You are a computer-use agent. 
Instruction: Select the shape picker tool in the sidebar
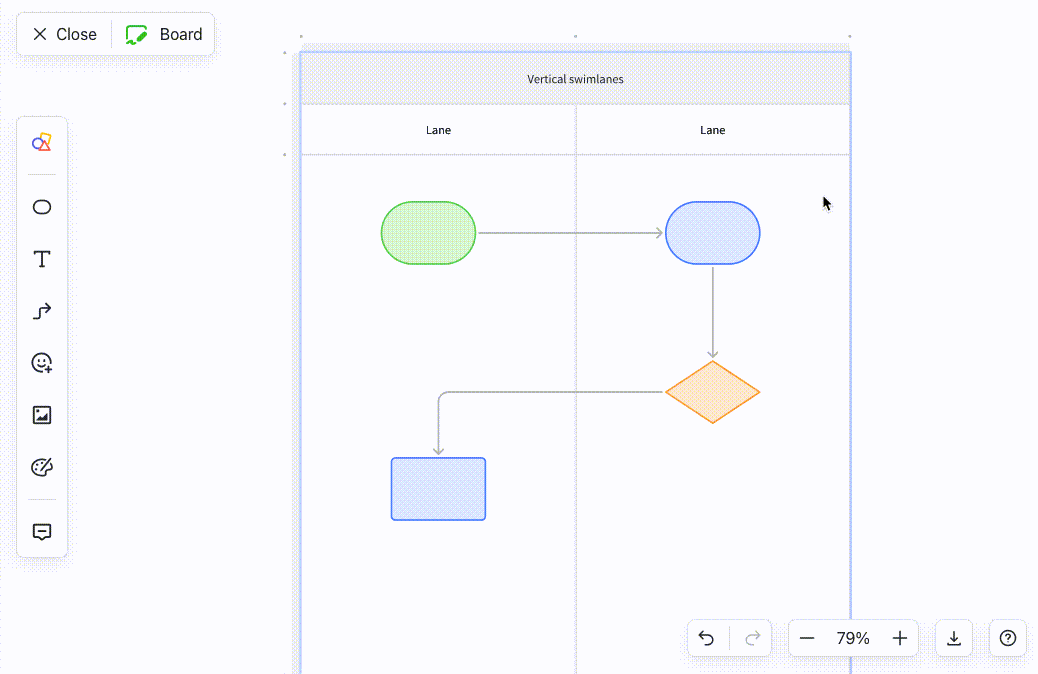(41, 141)
